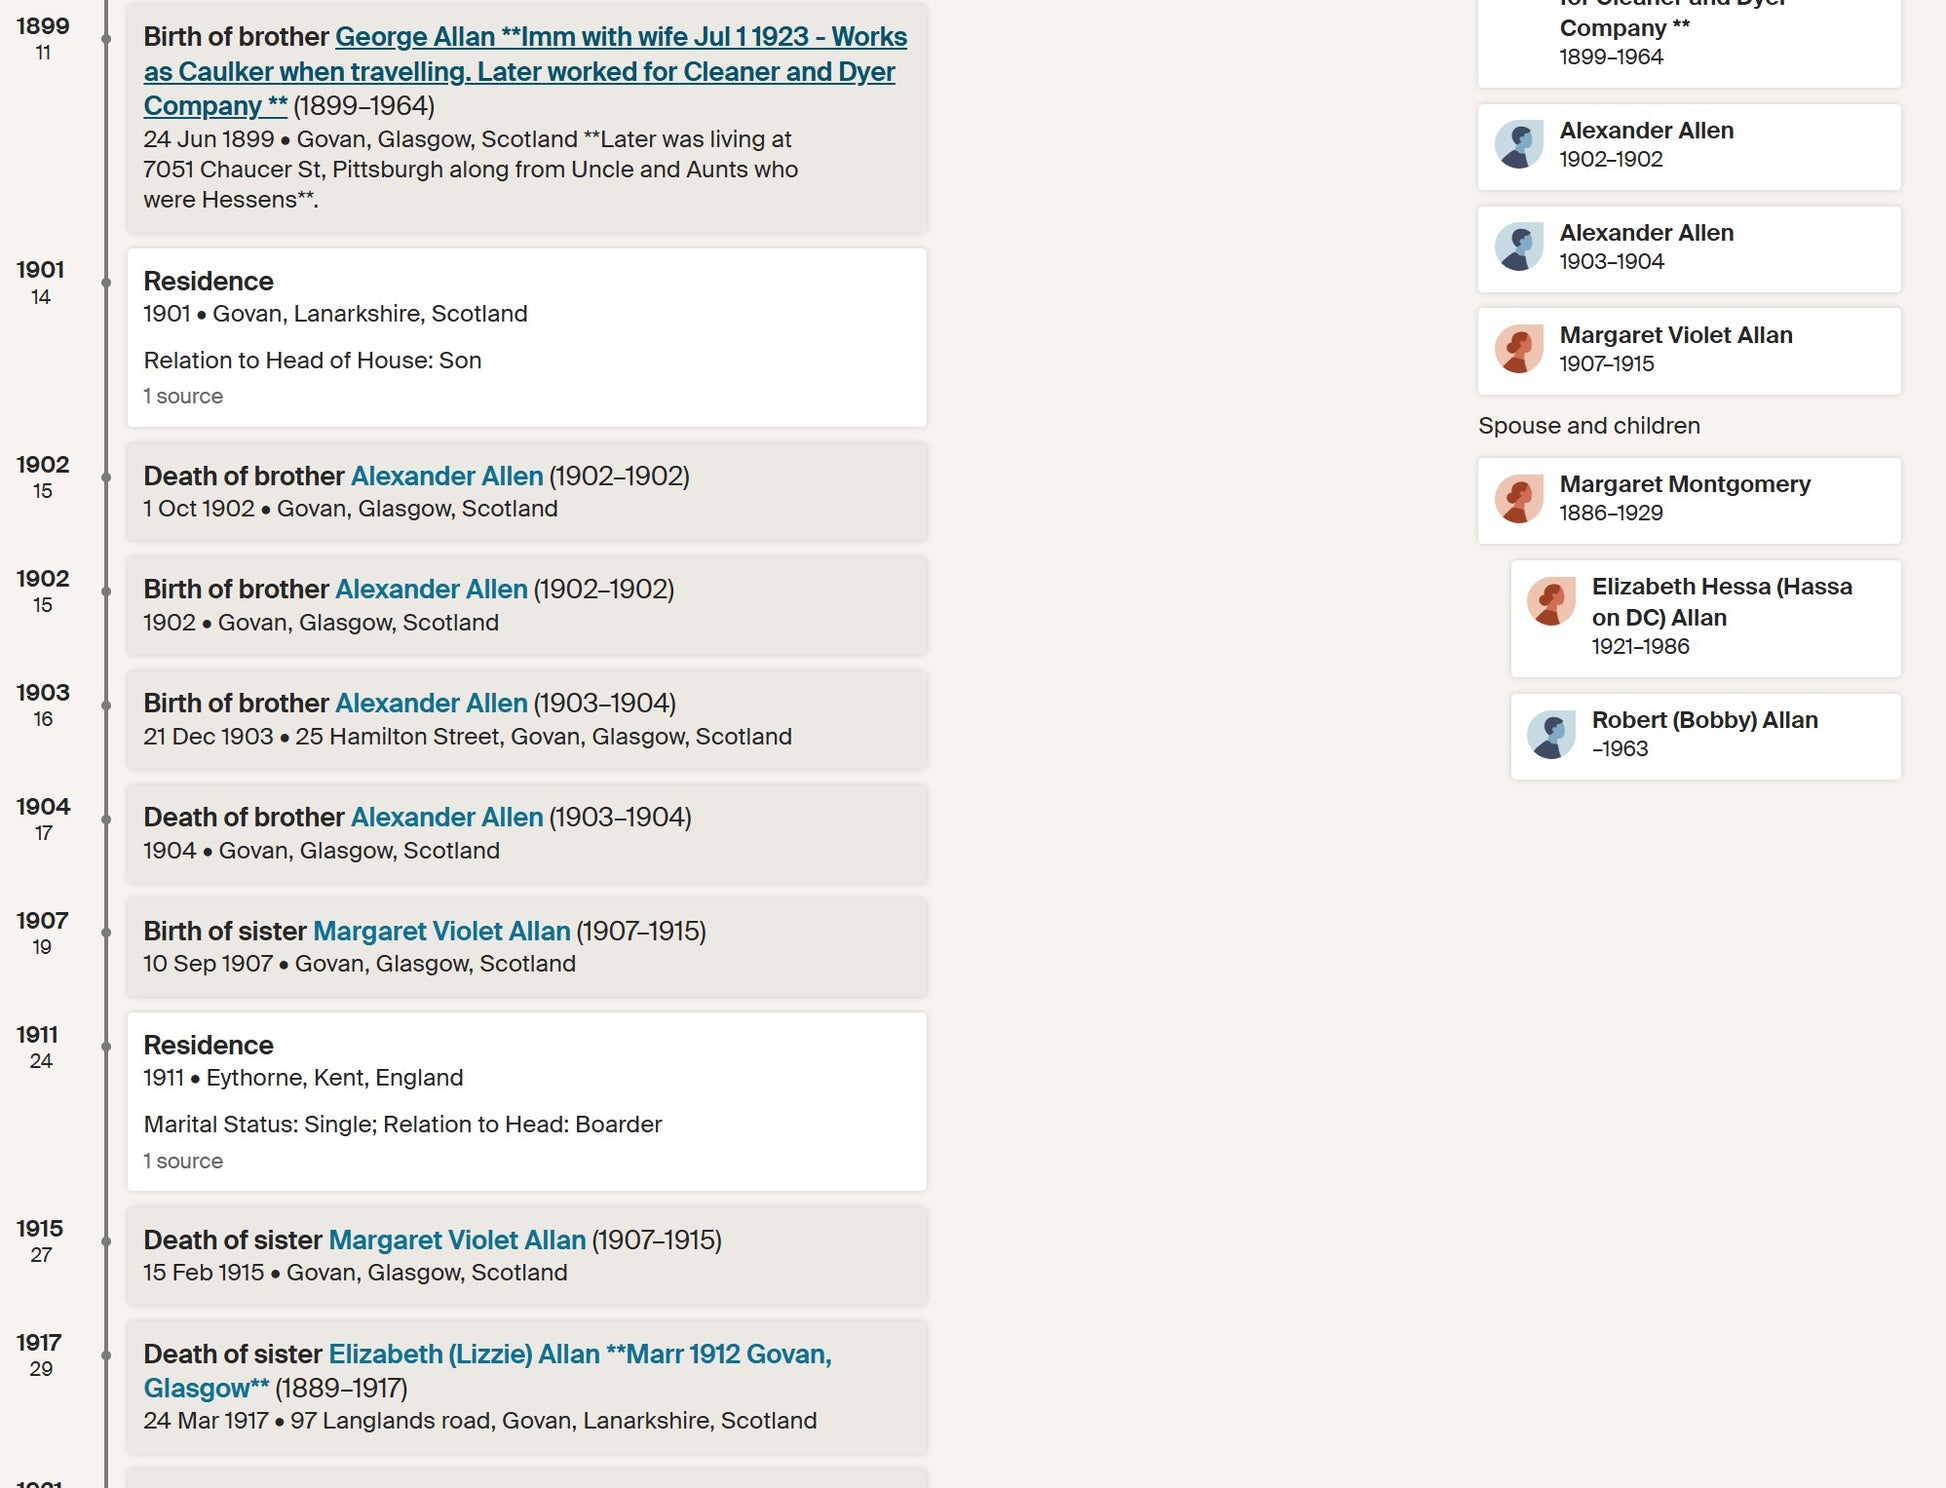Open Margaret Violet Allan link in 1915 death event

[457, 1240]
